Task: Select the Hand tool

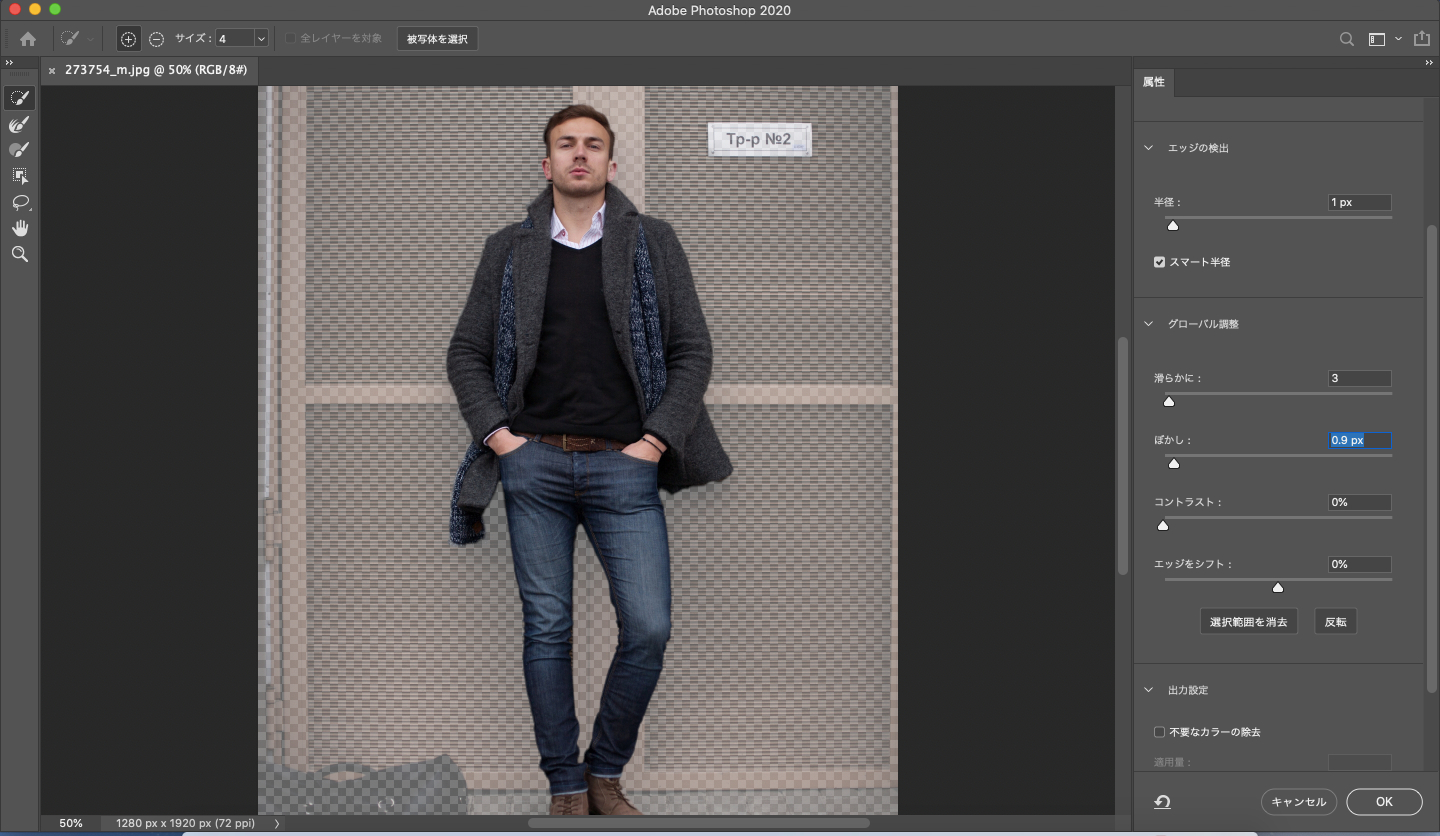Action: tap(19, 228)
